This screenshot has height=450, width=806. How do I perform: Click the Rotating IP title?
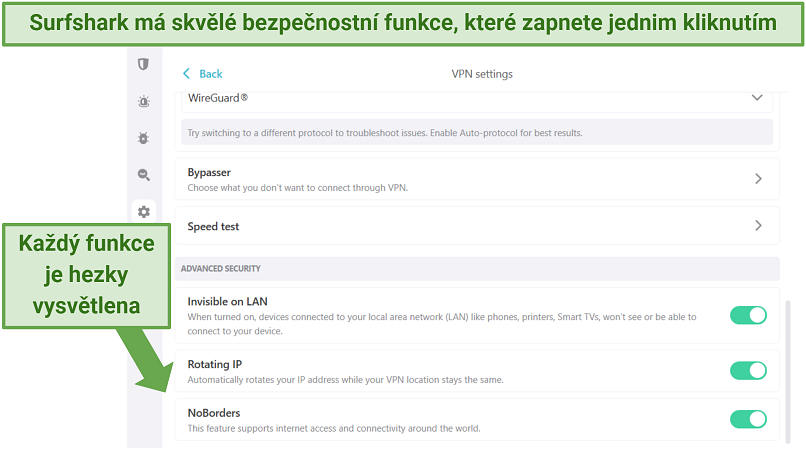point(214,365)
